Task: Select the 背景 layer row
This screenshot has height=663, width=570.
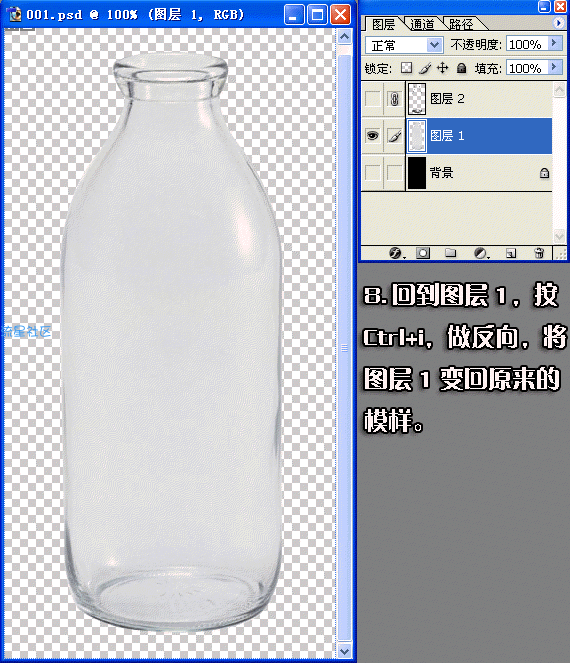Action: (479, 173)
